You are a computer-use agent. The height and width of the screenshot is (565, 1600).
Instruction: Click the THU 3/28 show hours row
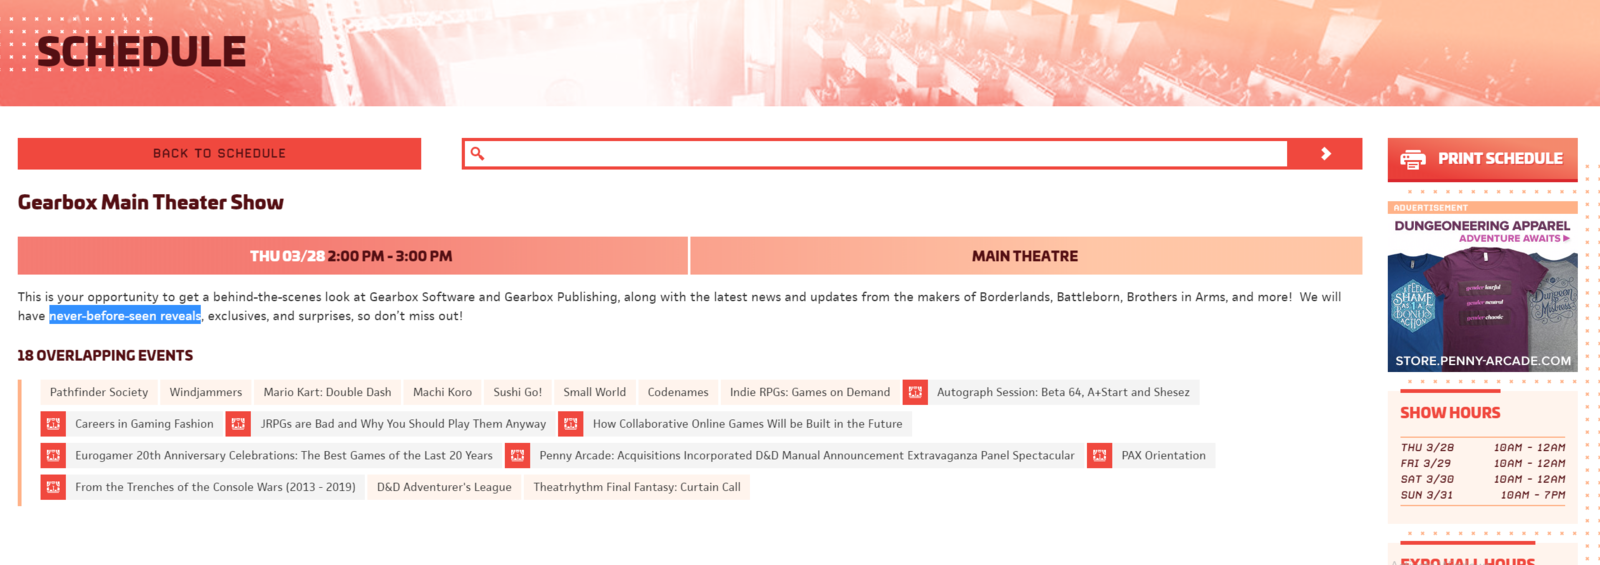pos(1482,448)
